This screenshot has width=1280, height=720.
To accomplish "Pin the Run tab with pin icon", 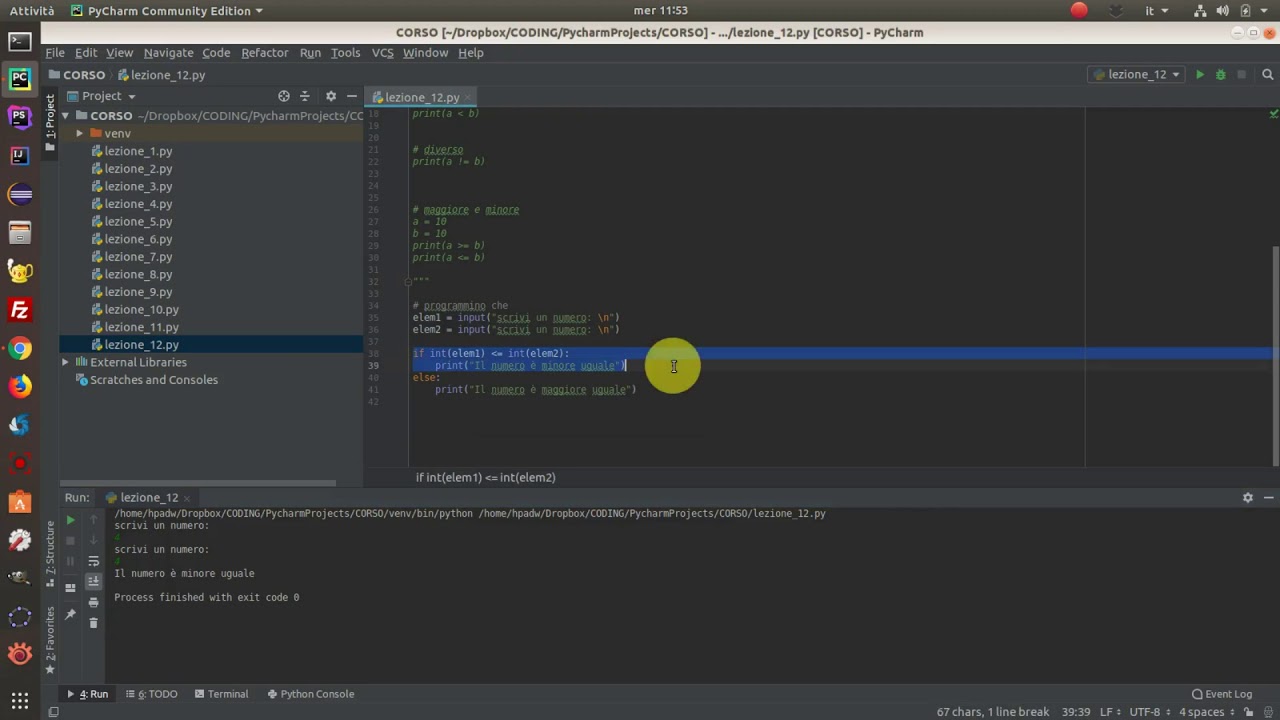I will click(x=70, y=614).
